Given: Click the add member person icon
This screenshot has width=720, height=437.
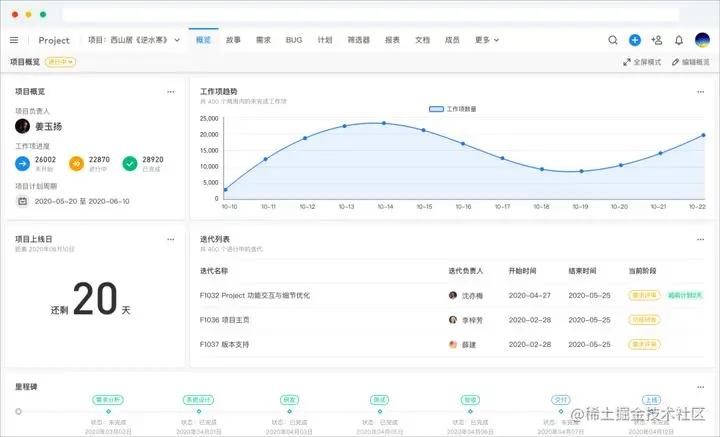Looking at the screenshot, I should tap(657, 40).
